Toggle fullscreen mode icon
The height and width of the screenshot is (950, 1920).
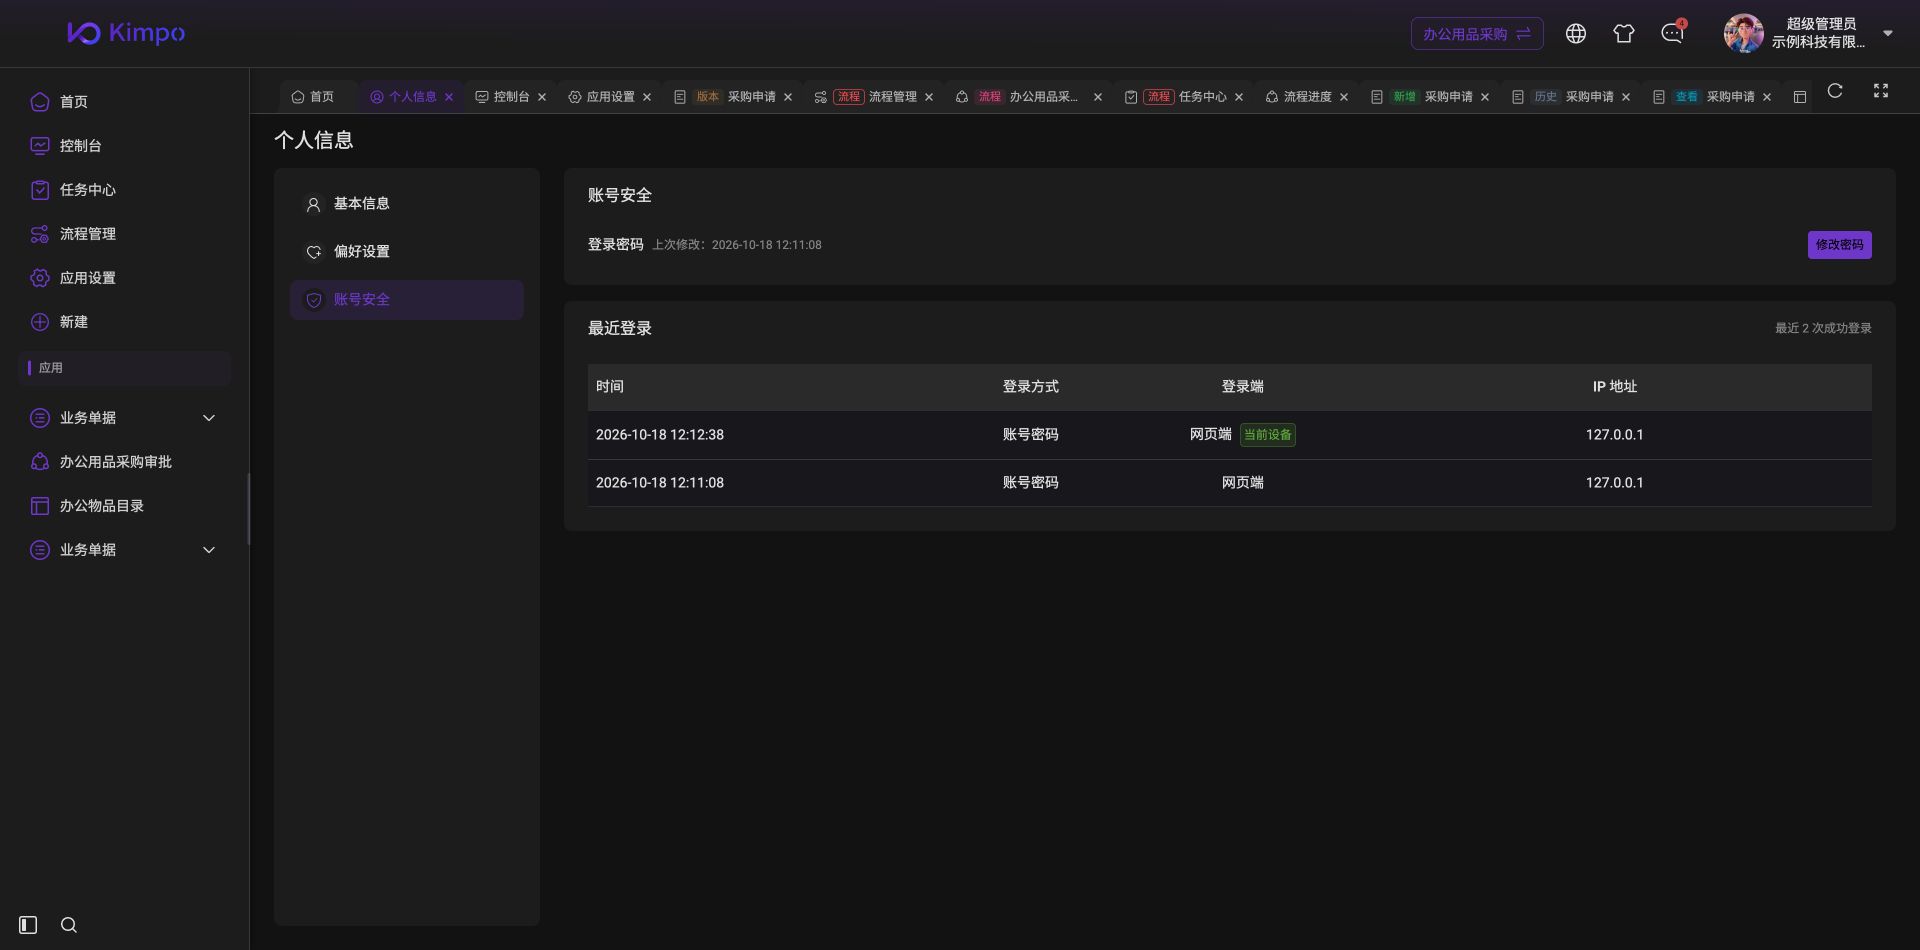pyautogui.click(x=1881, y=91)
